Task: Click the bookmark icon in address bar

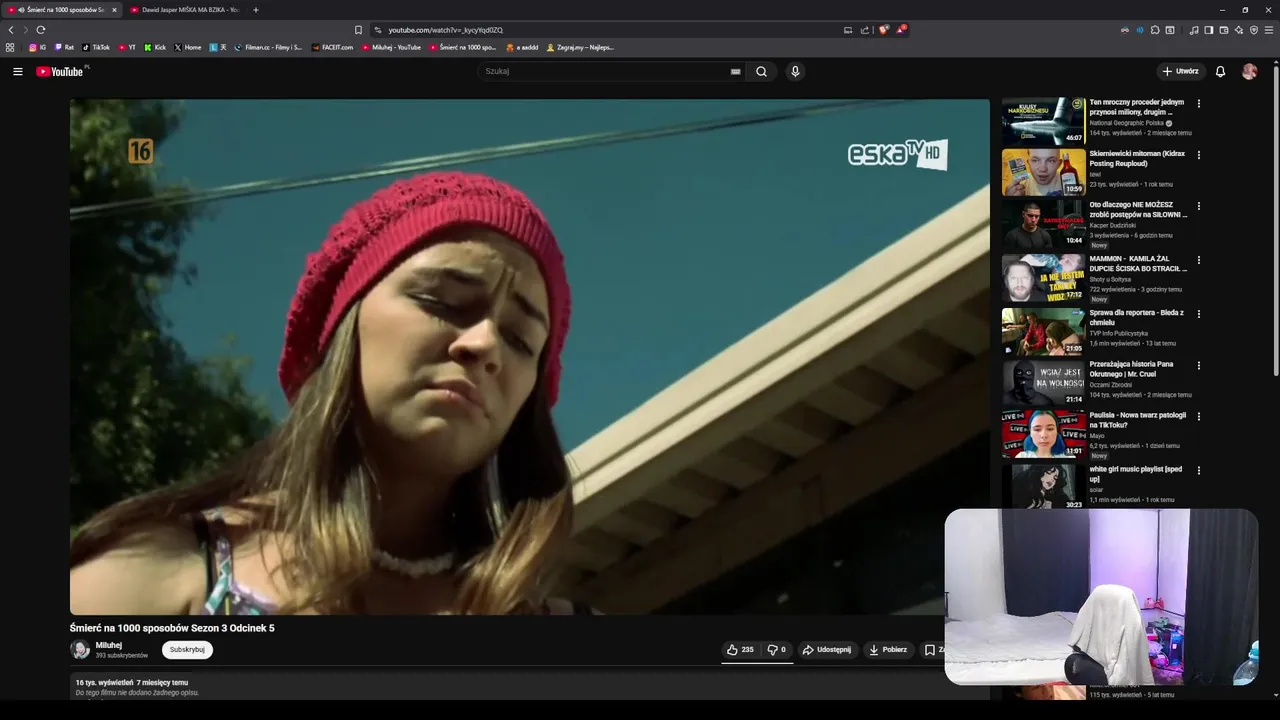Action: click(x=358, y=30)
